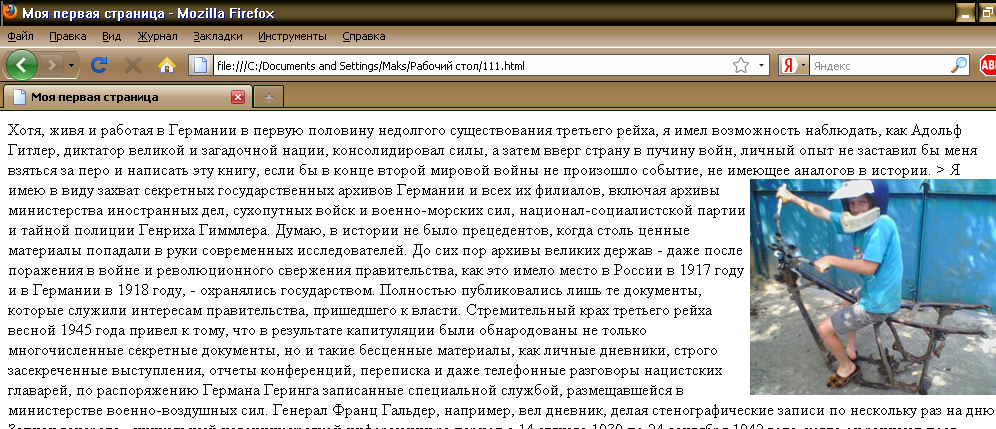This screenshot has height=429, width=996.
Task: Open the address bar history dropdown
Action: pos(761,65)
